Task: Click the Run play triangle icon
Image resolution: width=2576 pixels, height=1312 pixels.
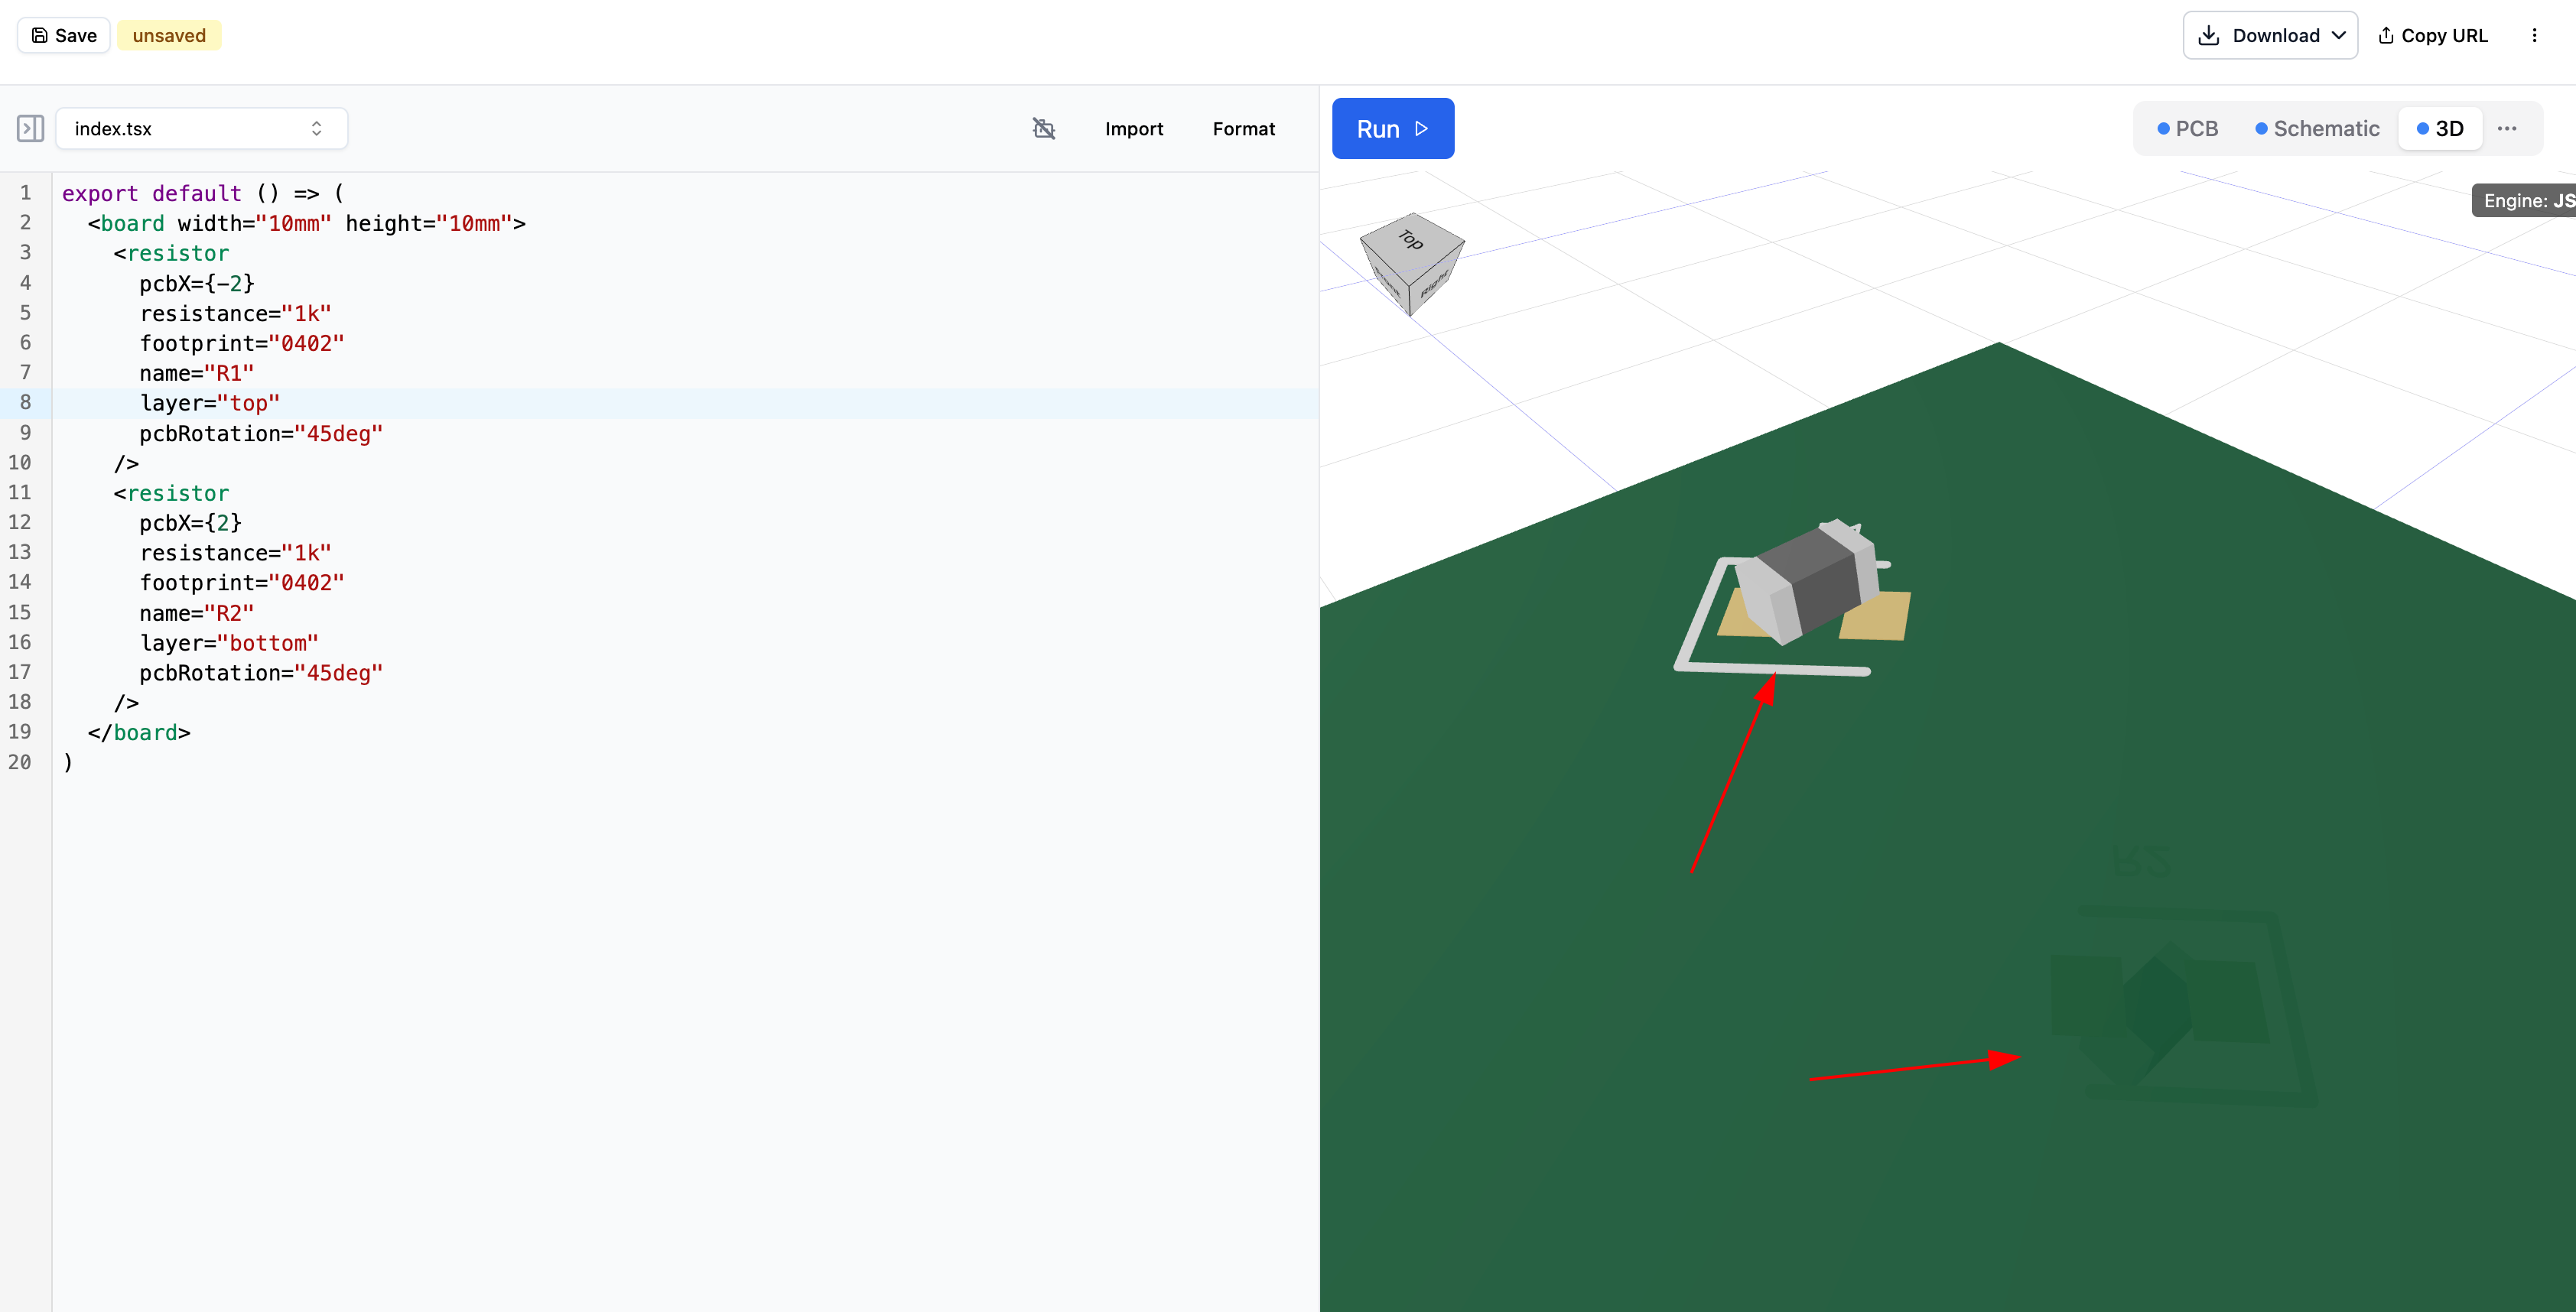Action: point(1421,128)
